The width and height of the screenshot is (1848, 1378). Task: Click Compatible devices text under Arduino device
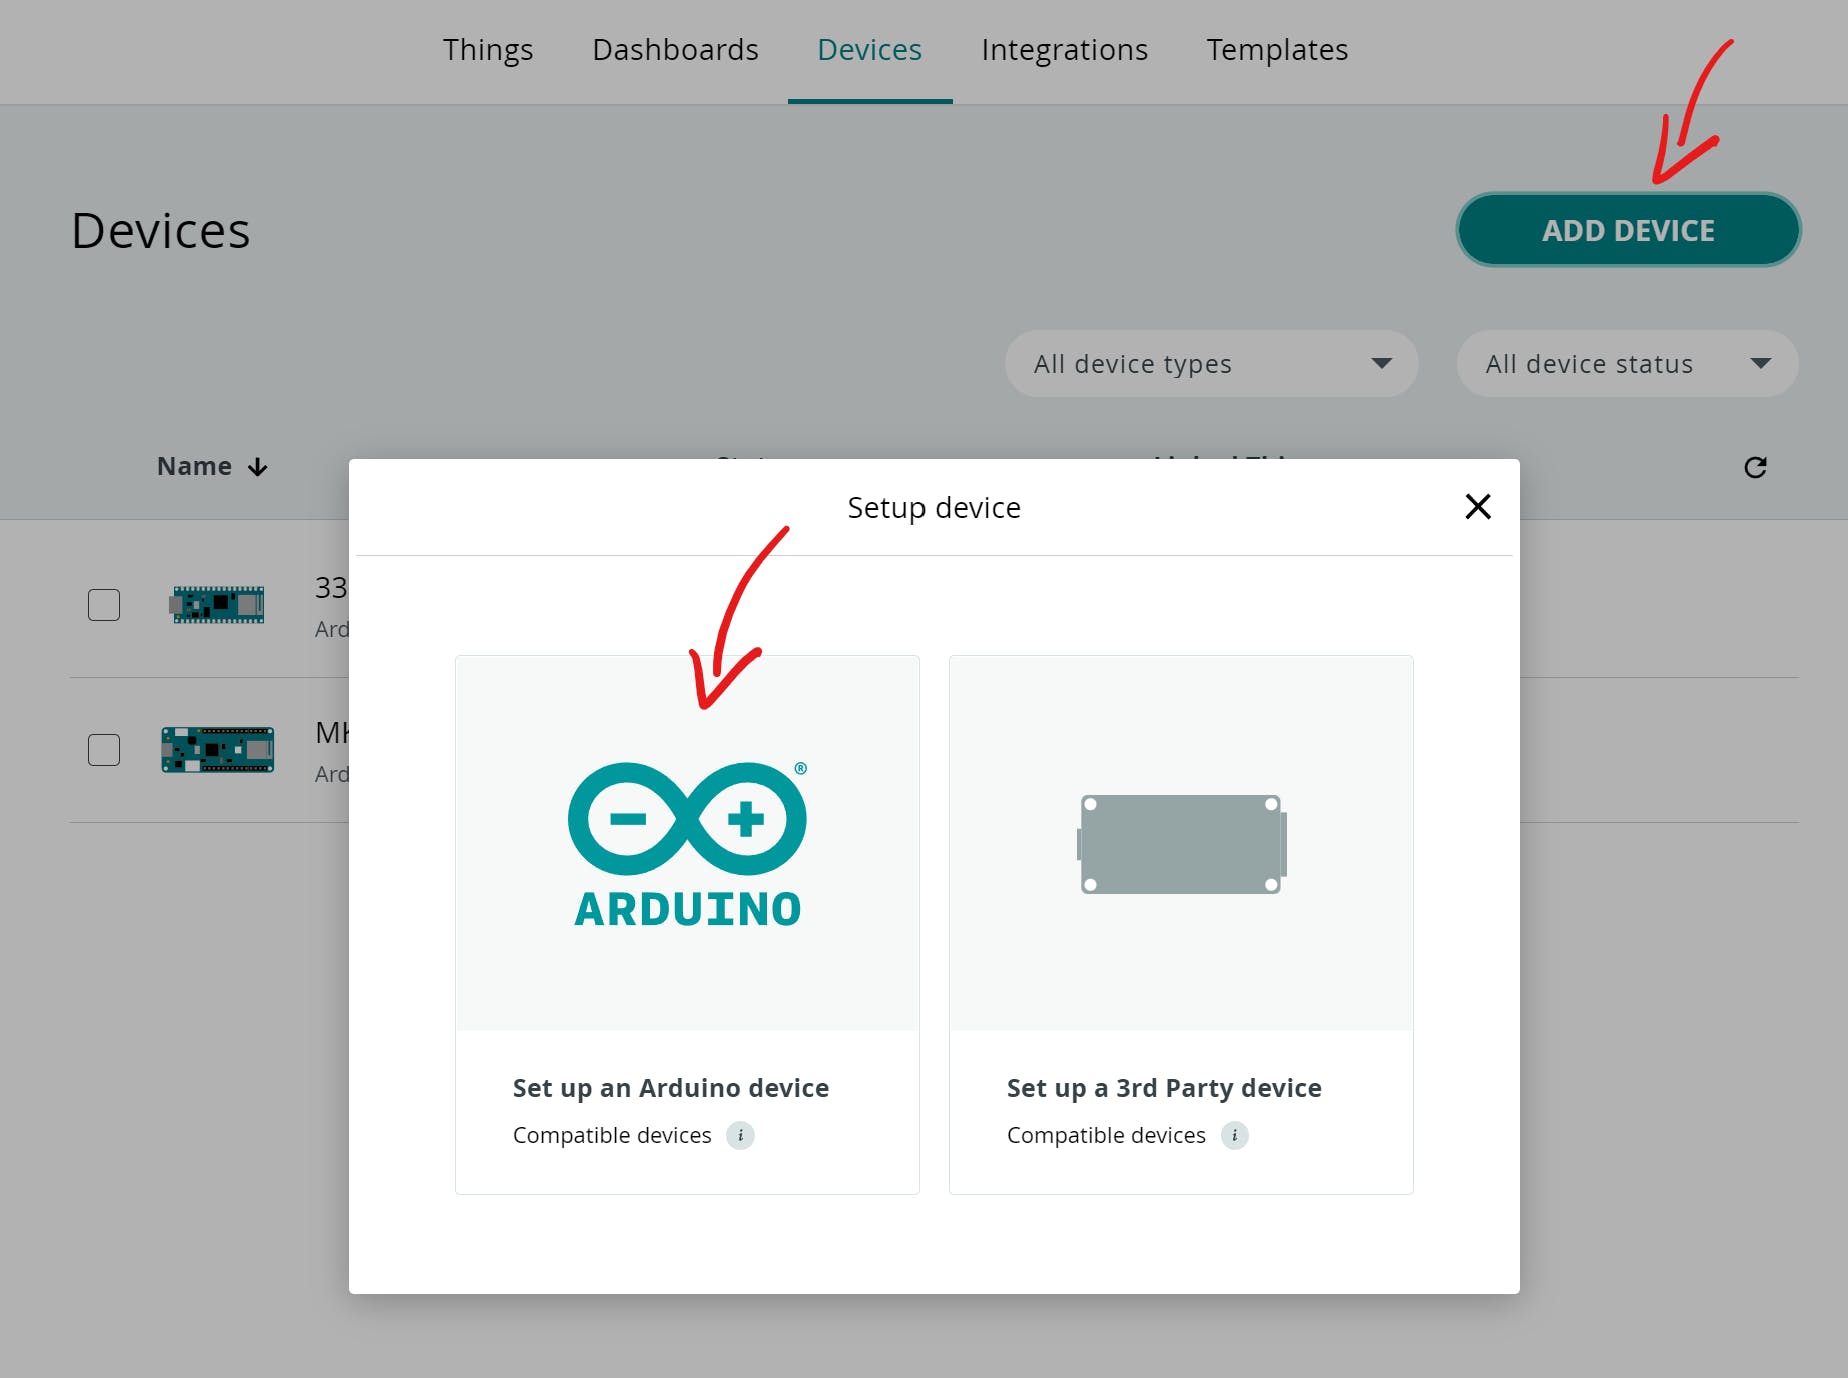click(x=612, y=1136)
